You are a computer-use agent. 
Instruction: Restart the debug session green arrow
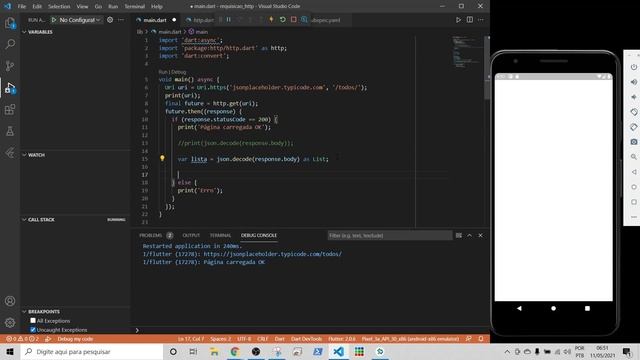pyautogui.click(x=282, y=20)
